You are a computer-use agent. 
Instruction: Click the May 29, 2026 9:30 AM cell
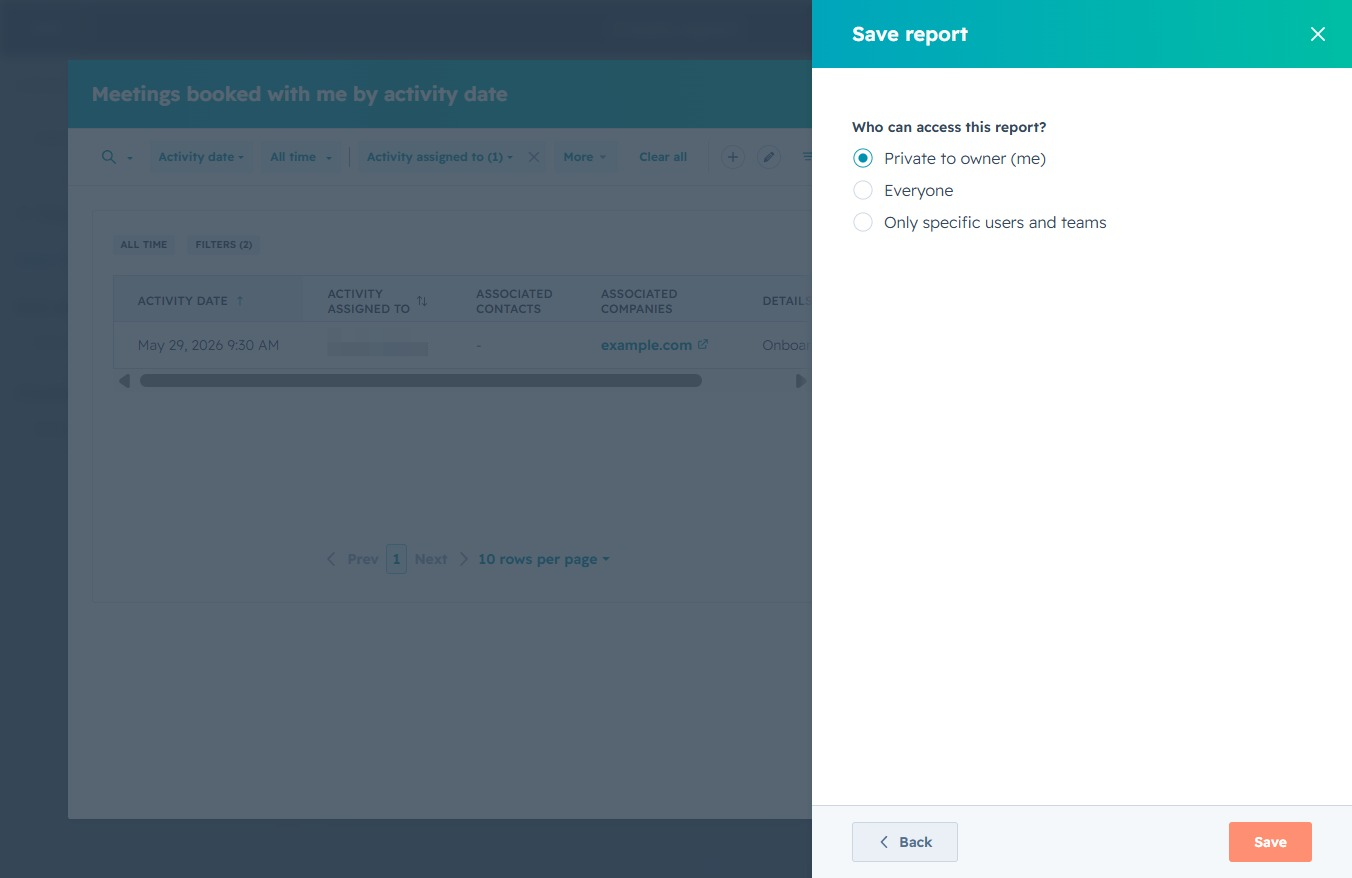[x=208, y=345]
